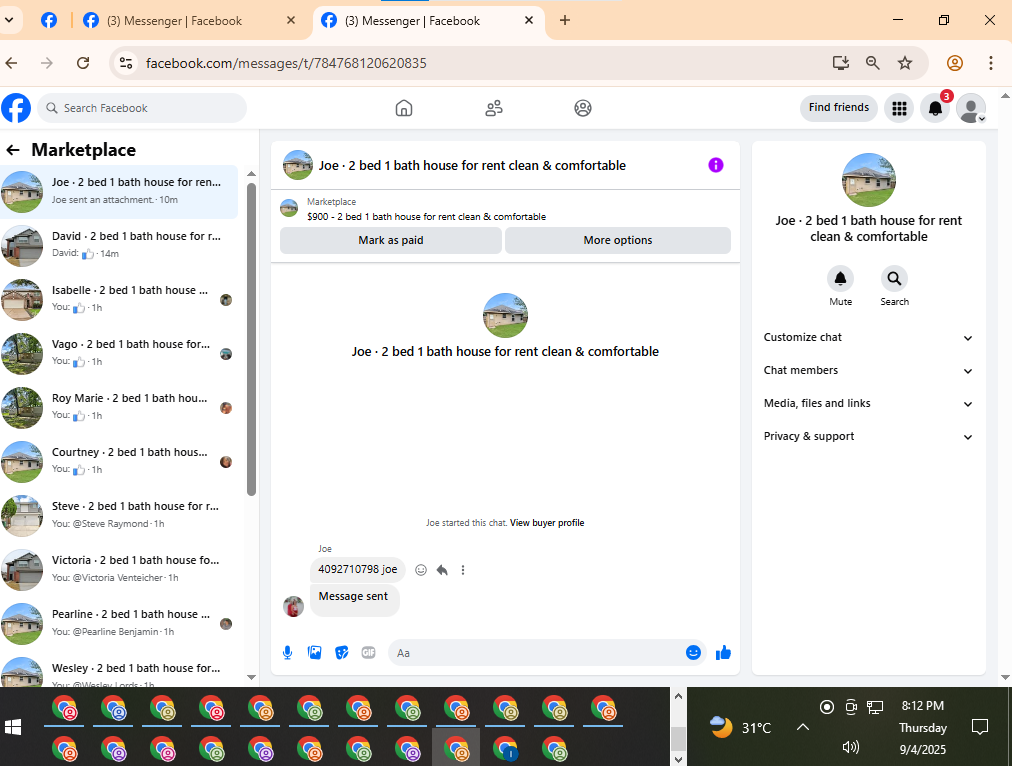Expand Customize chat section
1012x766 pixels.
tap(868, 338)
